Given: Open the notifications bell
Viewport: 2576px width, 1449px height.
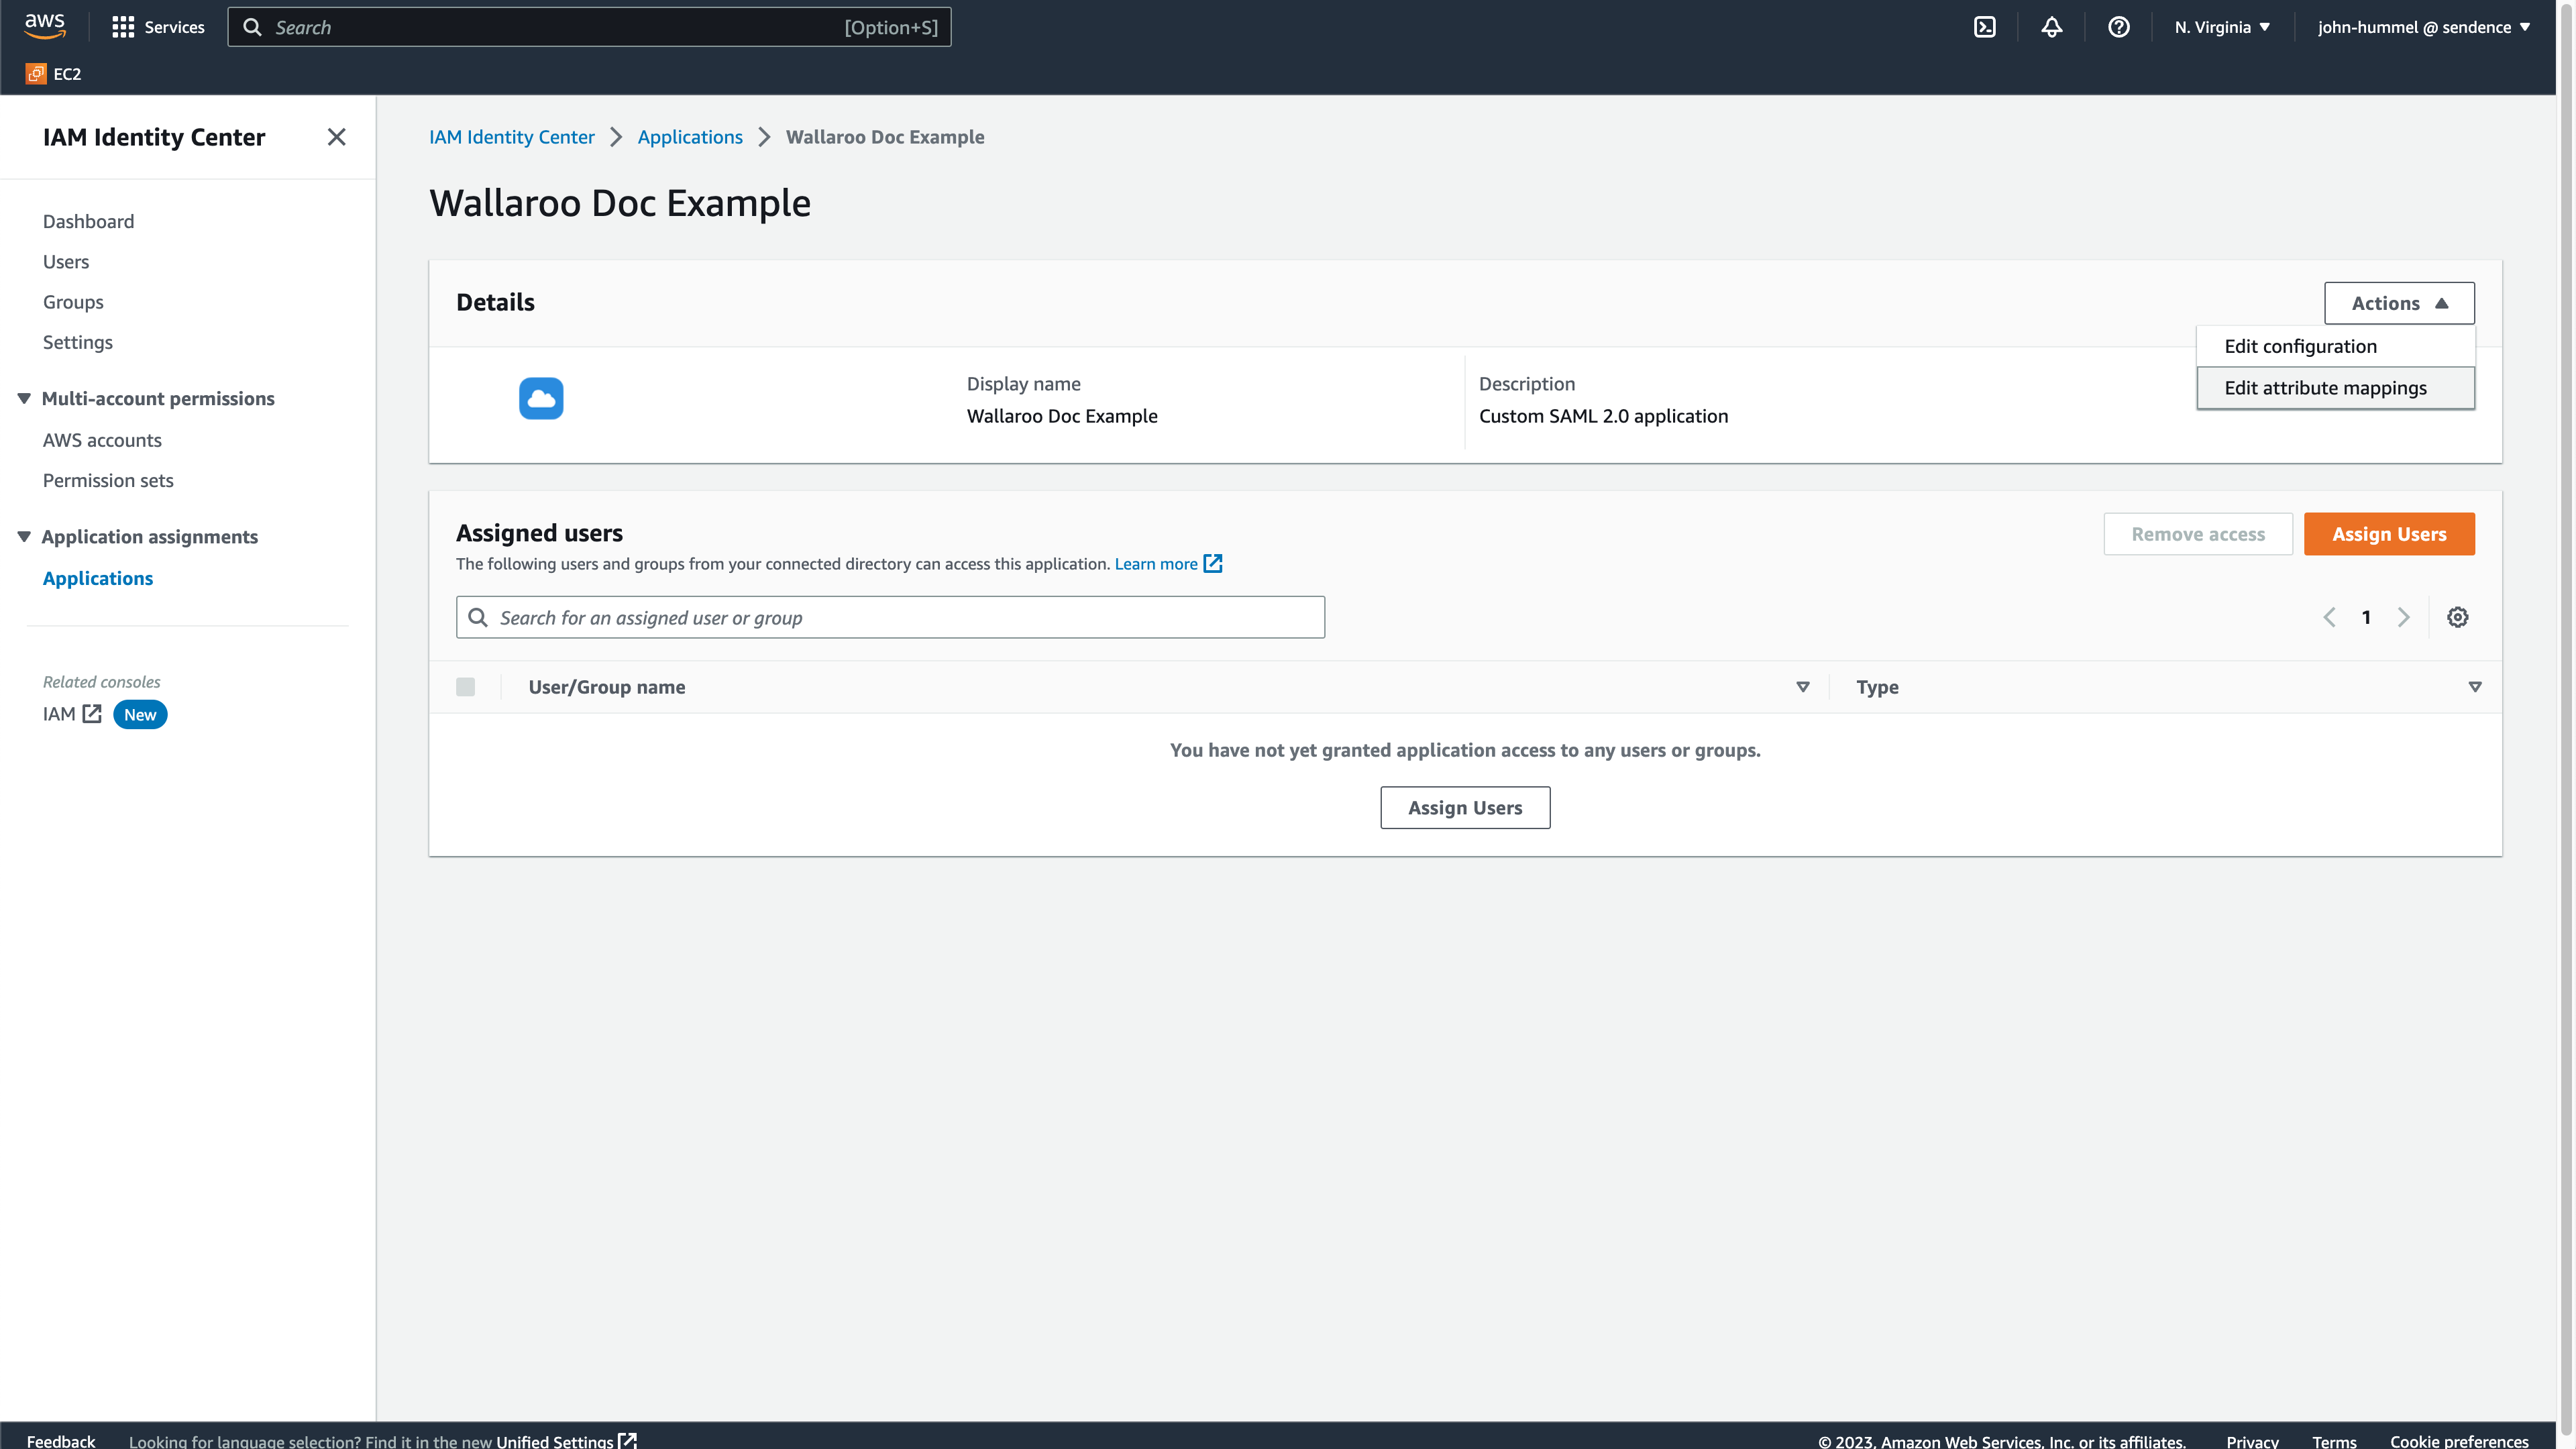Looking at the screenshot, I should pos(2052,27).
